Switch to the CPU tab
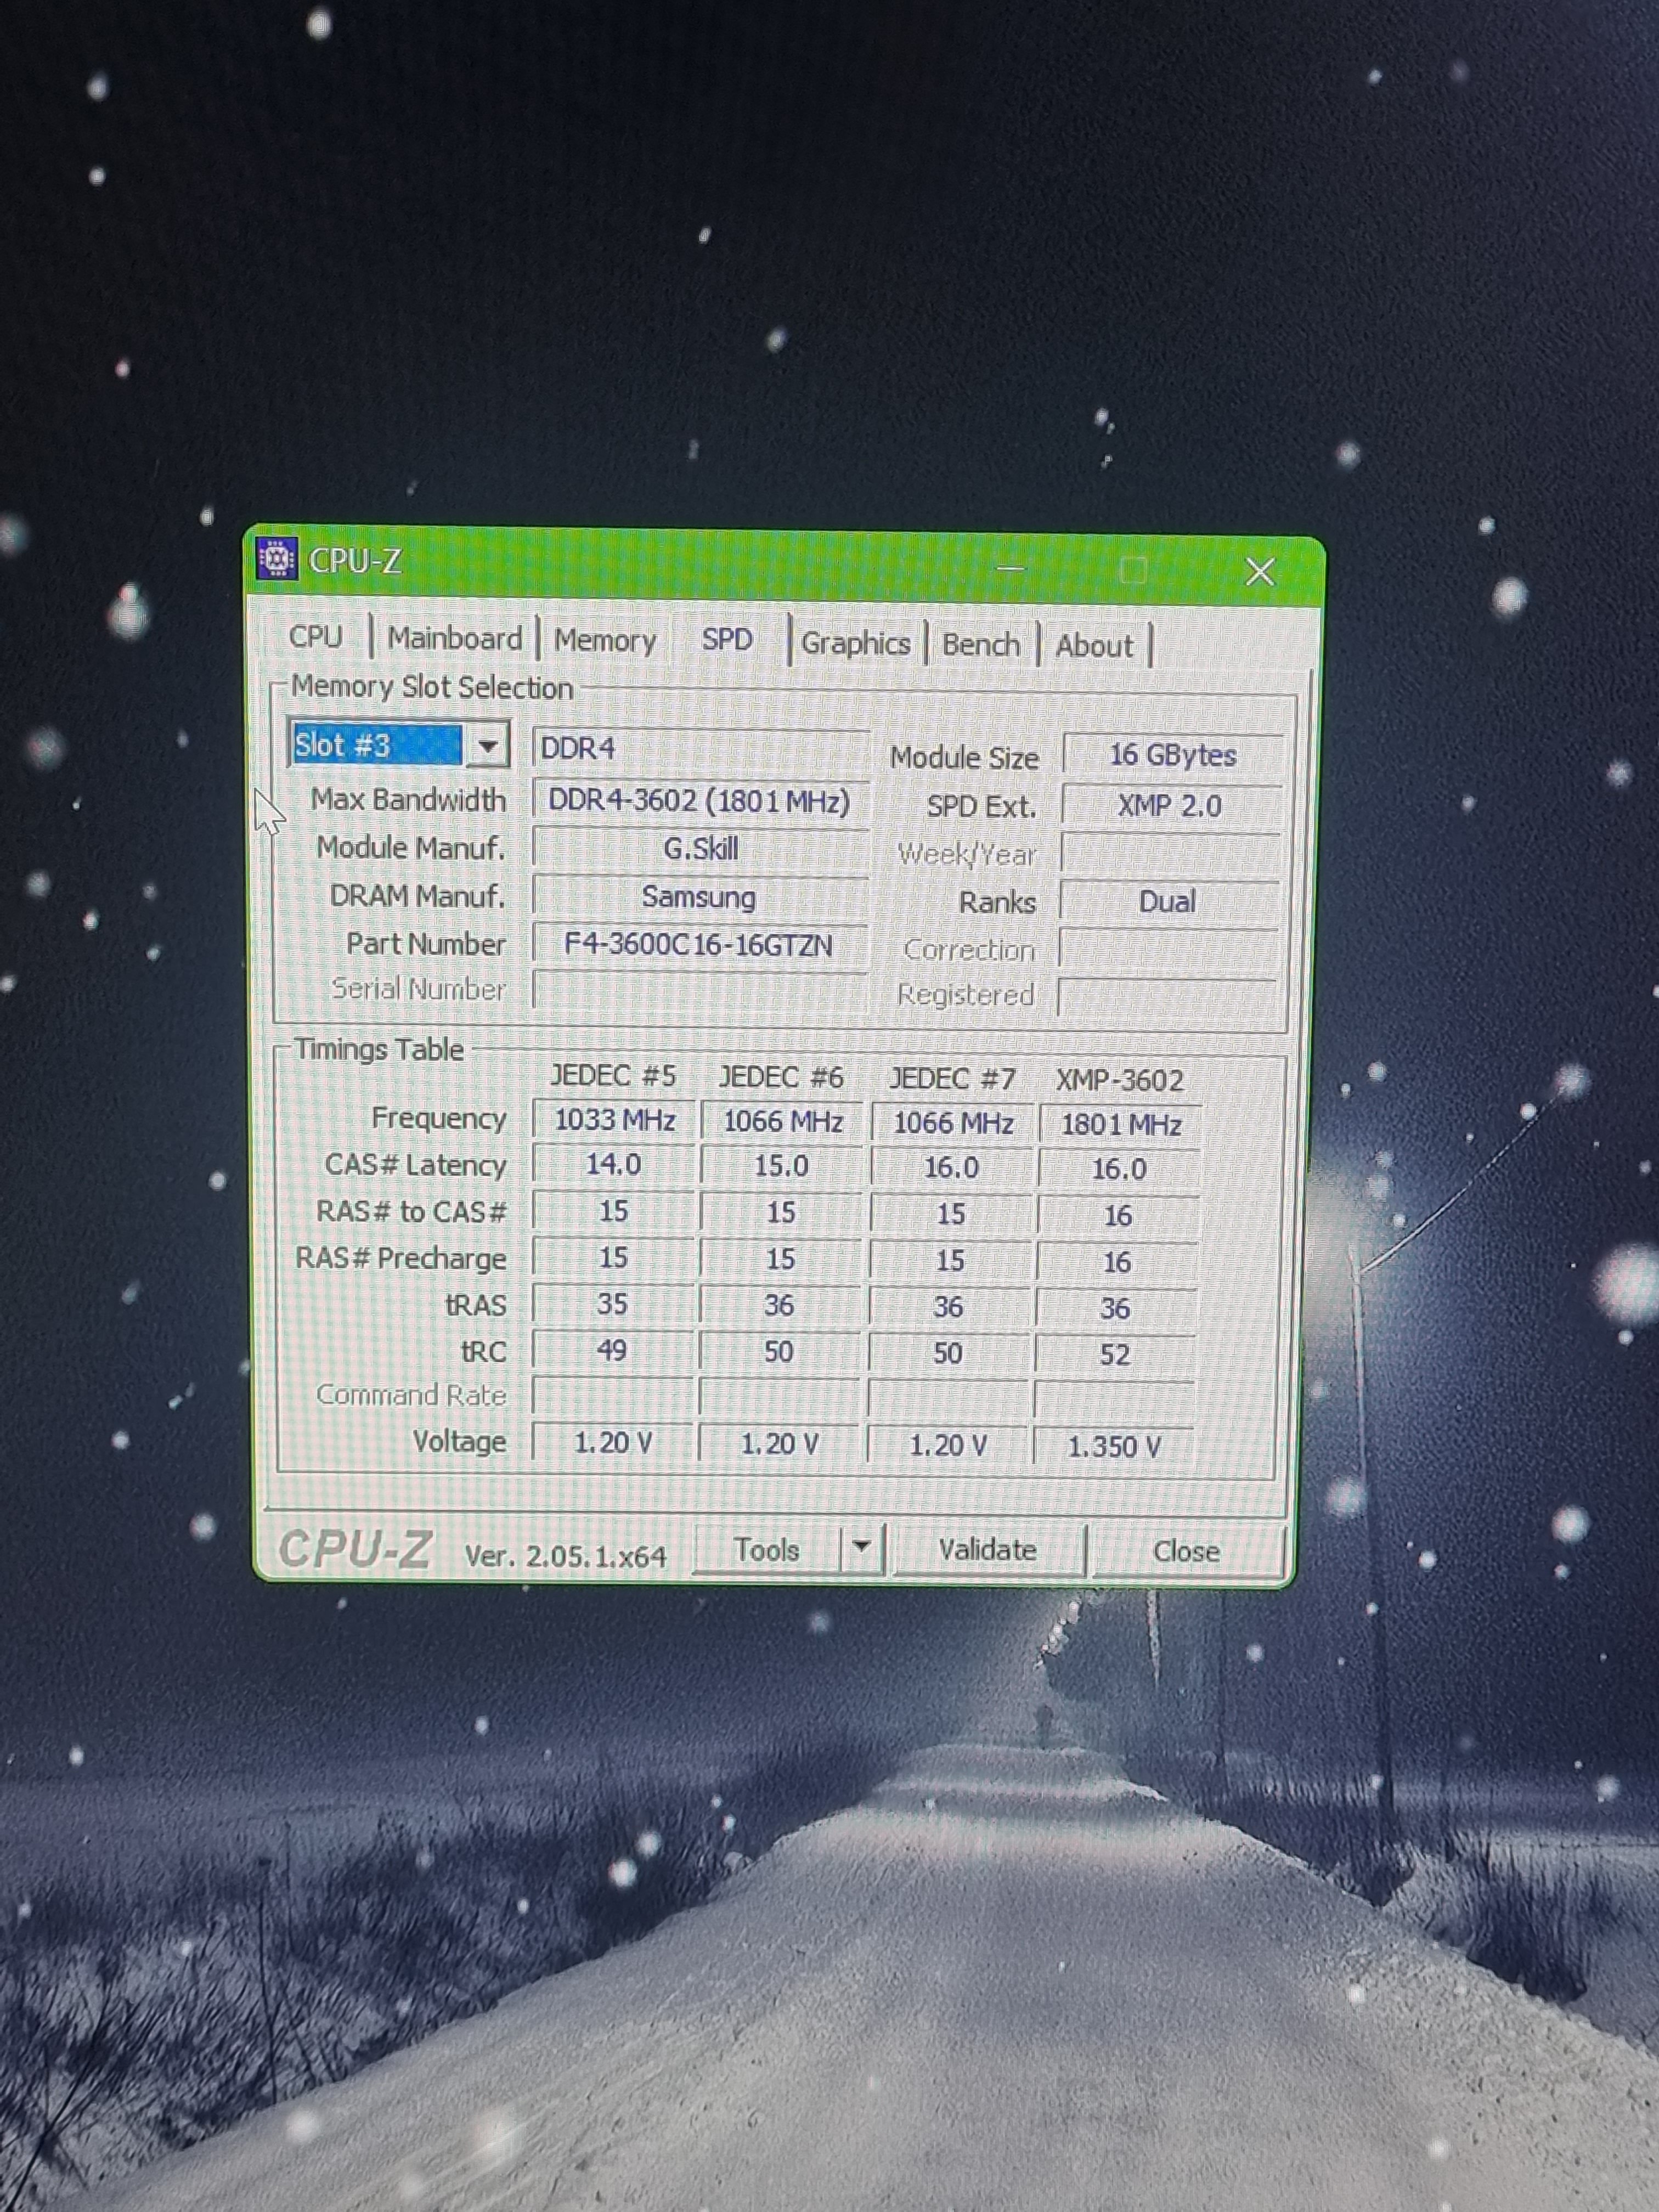1659x2212 pixels. (x=315, y=637)
